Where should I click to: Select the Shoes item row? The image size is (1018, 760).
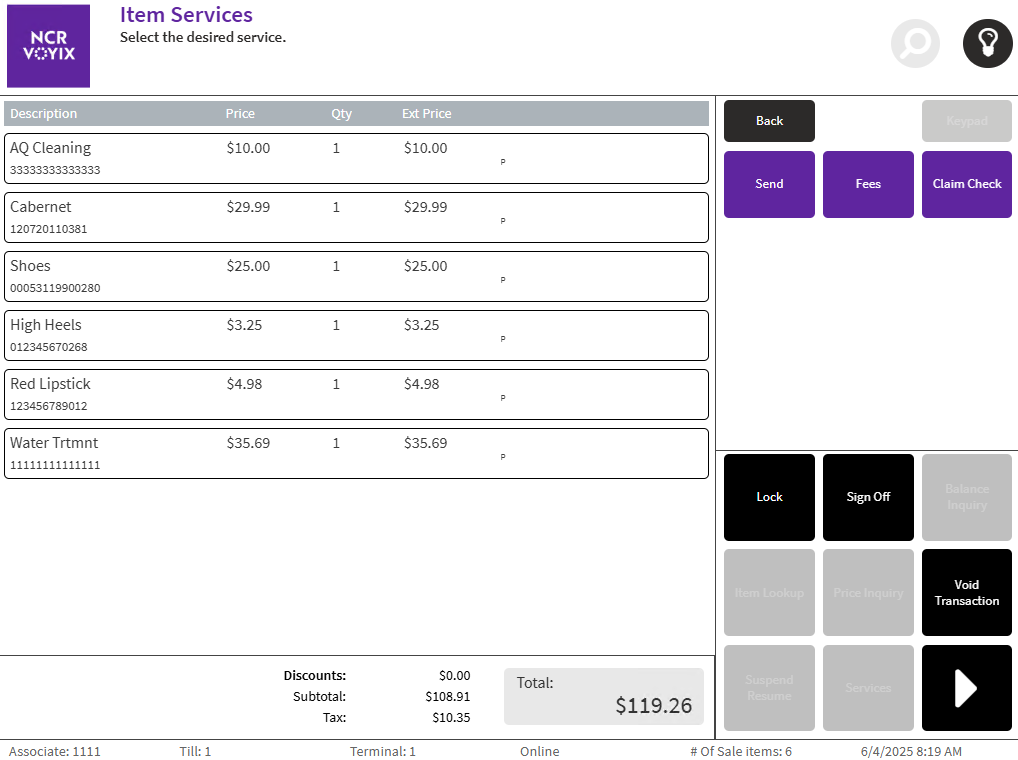pos(356,276)
